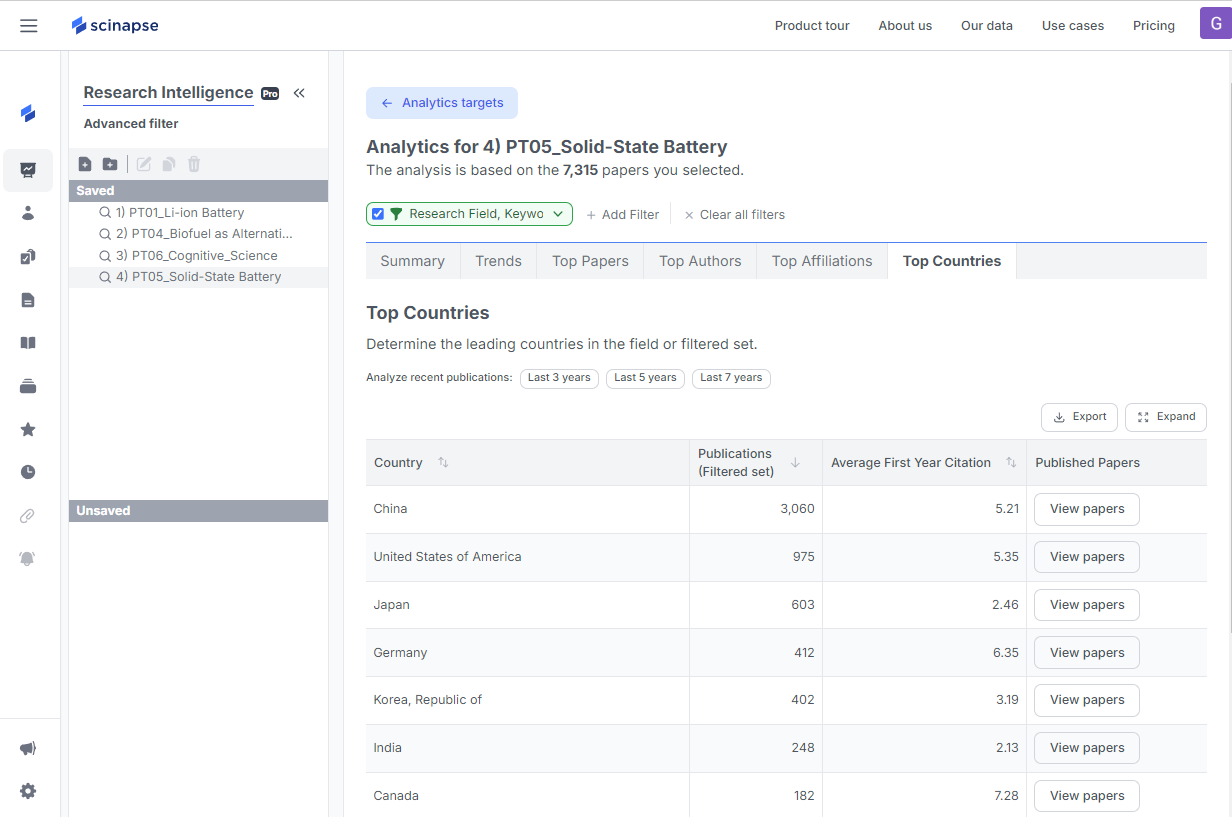The height and width of the screenshot is (817, 1232).
Task: Select the Top Countries tab
Action: click(952, 261)
